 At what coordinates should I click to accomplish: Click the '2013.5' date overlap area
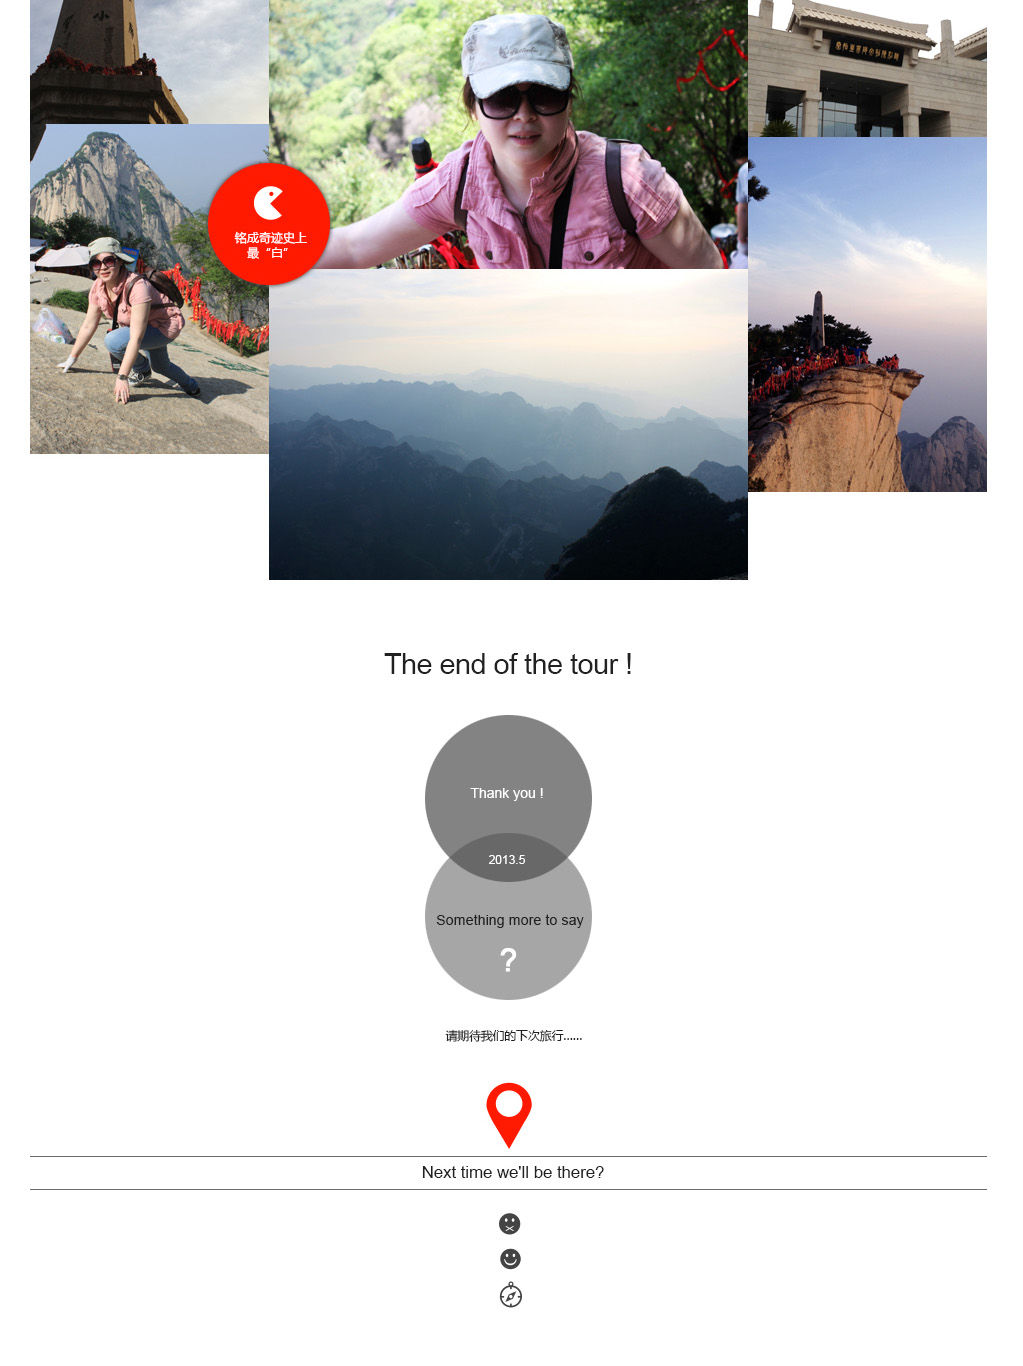507,859
